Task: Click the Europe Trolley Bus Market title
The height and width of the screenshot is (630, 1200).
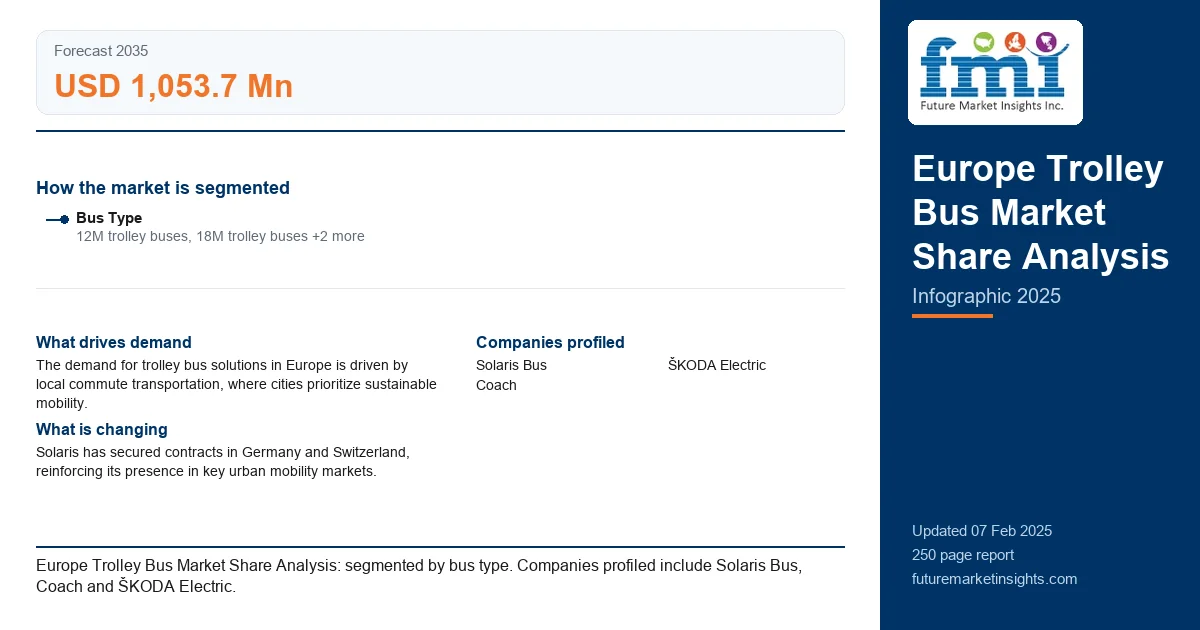Action: coord(1040,212)
